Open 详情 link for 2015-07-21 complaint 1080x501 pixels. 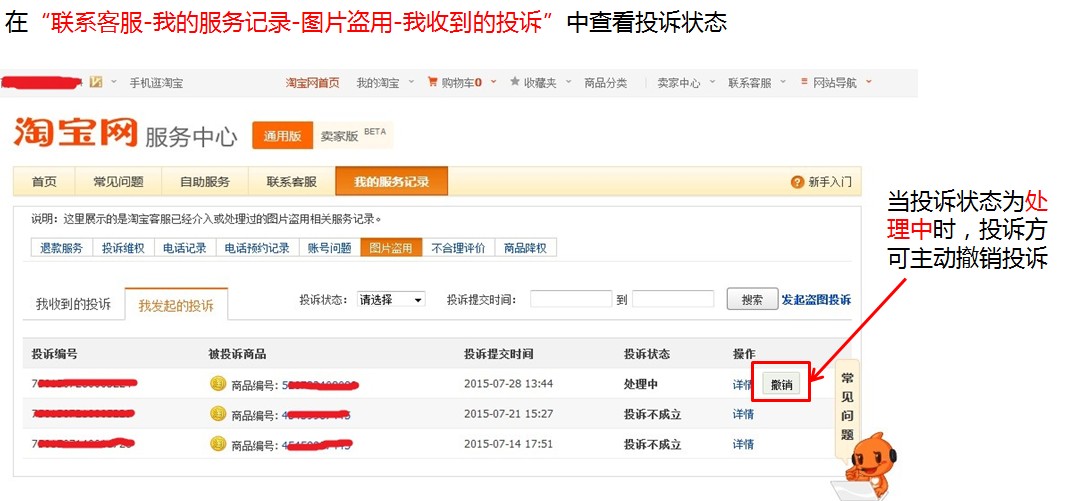point(742,414)
